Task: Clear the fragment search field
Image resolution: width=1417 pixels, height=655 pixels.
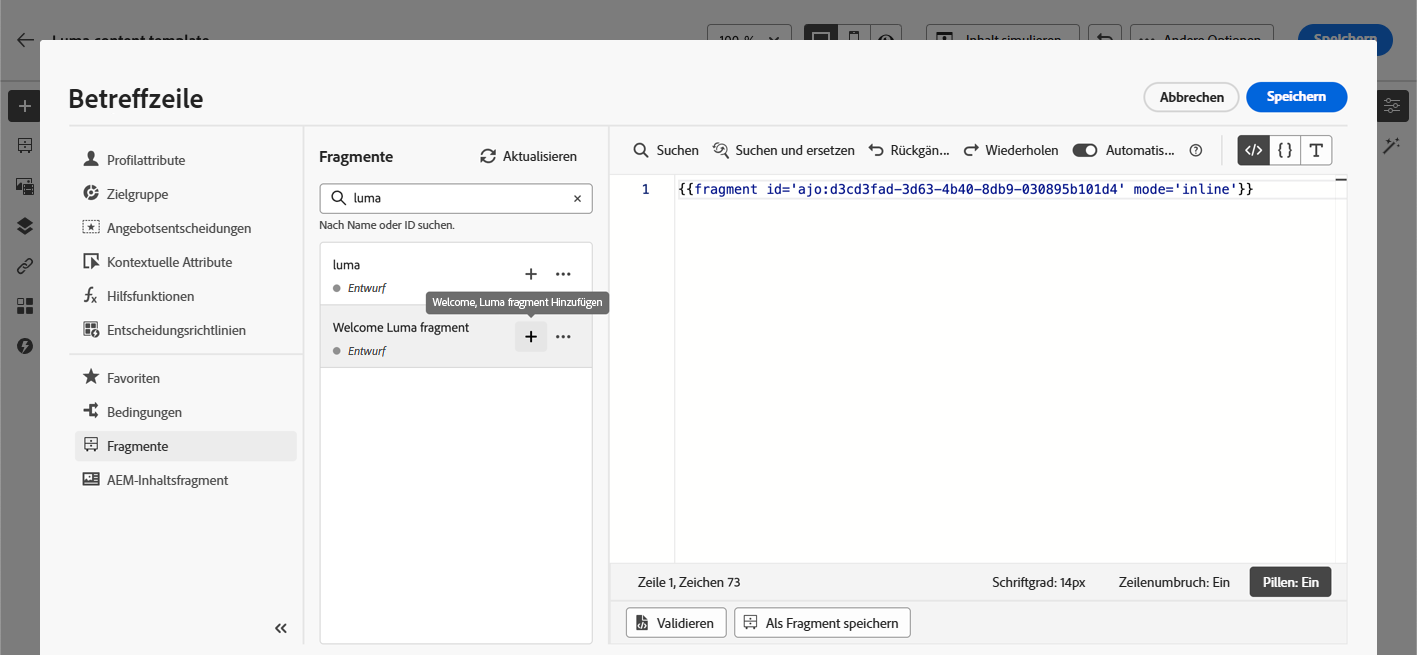Action: pyautogui.click(x=577, y=198)
